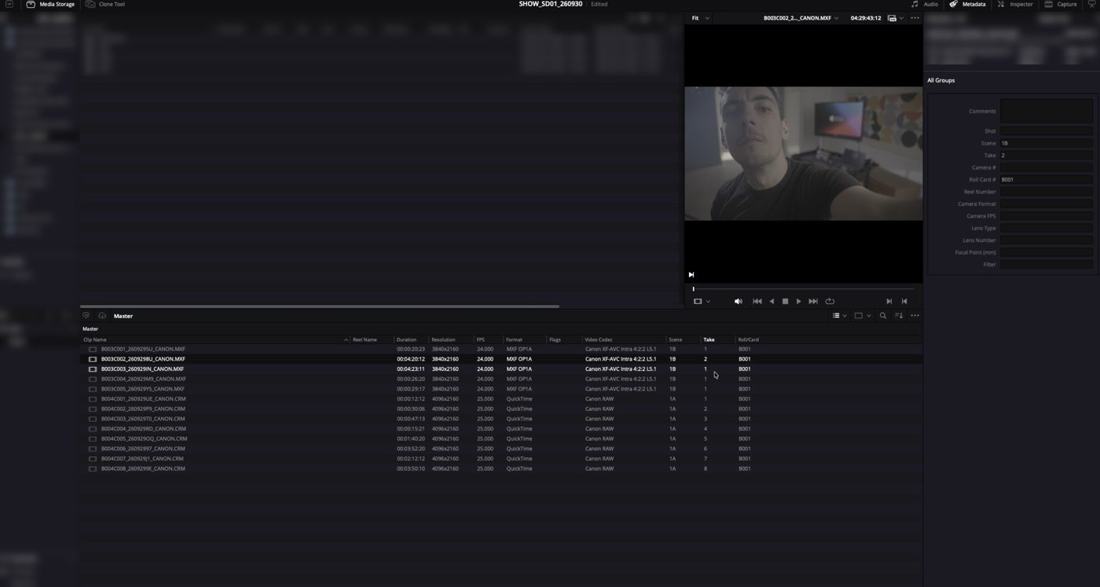Click the clip icon of the B003C005 row

tap(93, 389)
